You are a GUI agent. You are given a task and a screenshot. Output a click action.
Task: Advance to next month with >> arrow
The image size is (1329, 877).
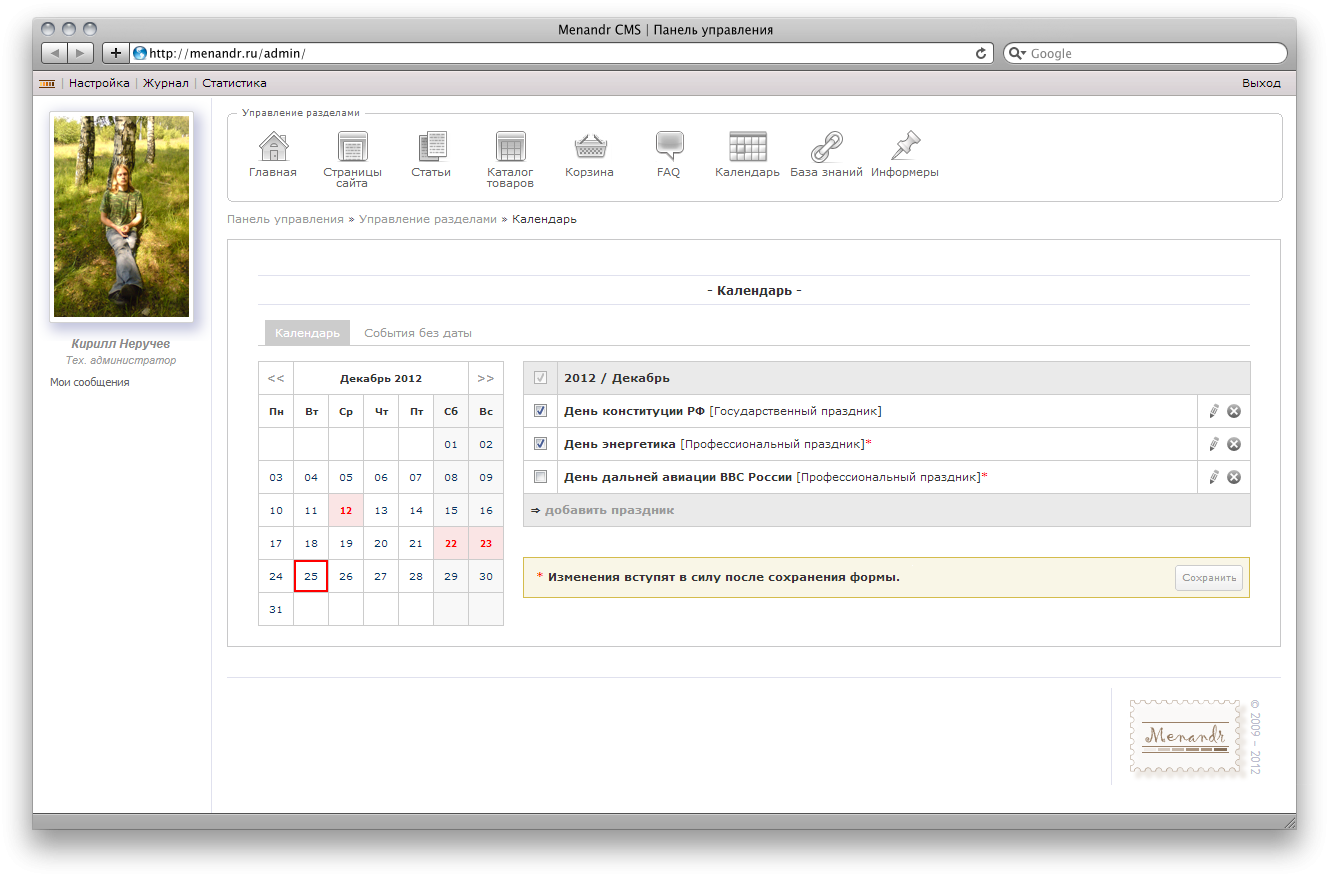[x=486, y=377]
